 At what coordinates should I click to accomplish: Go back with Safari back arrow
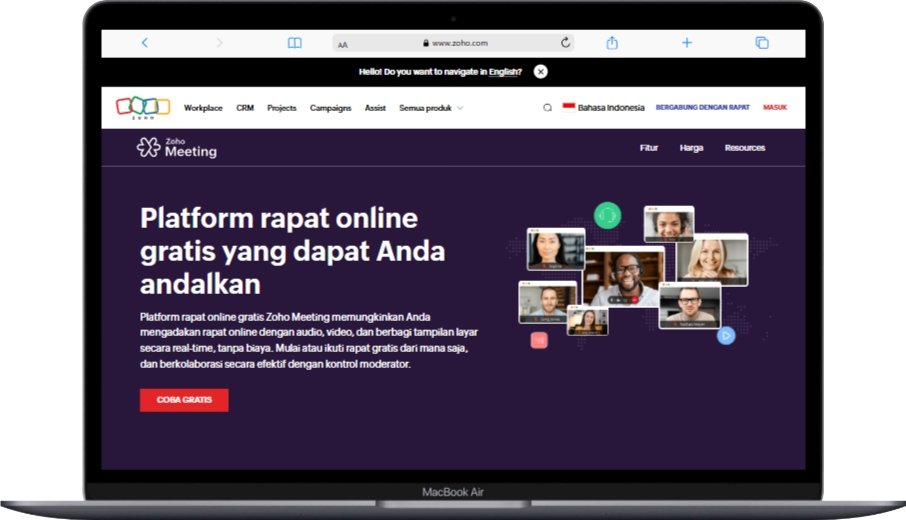pos(144,43)
